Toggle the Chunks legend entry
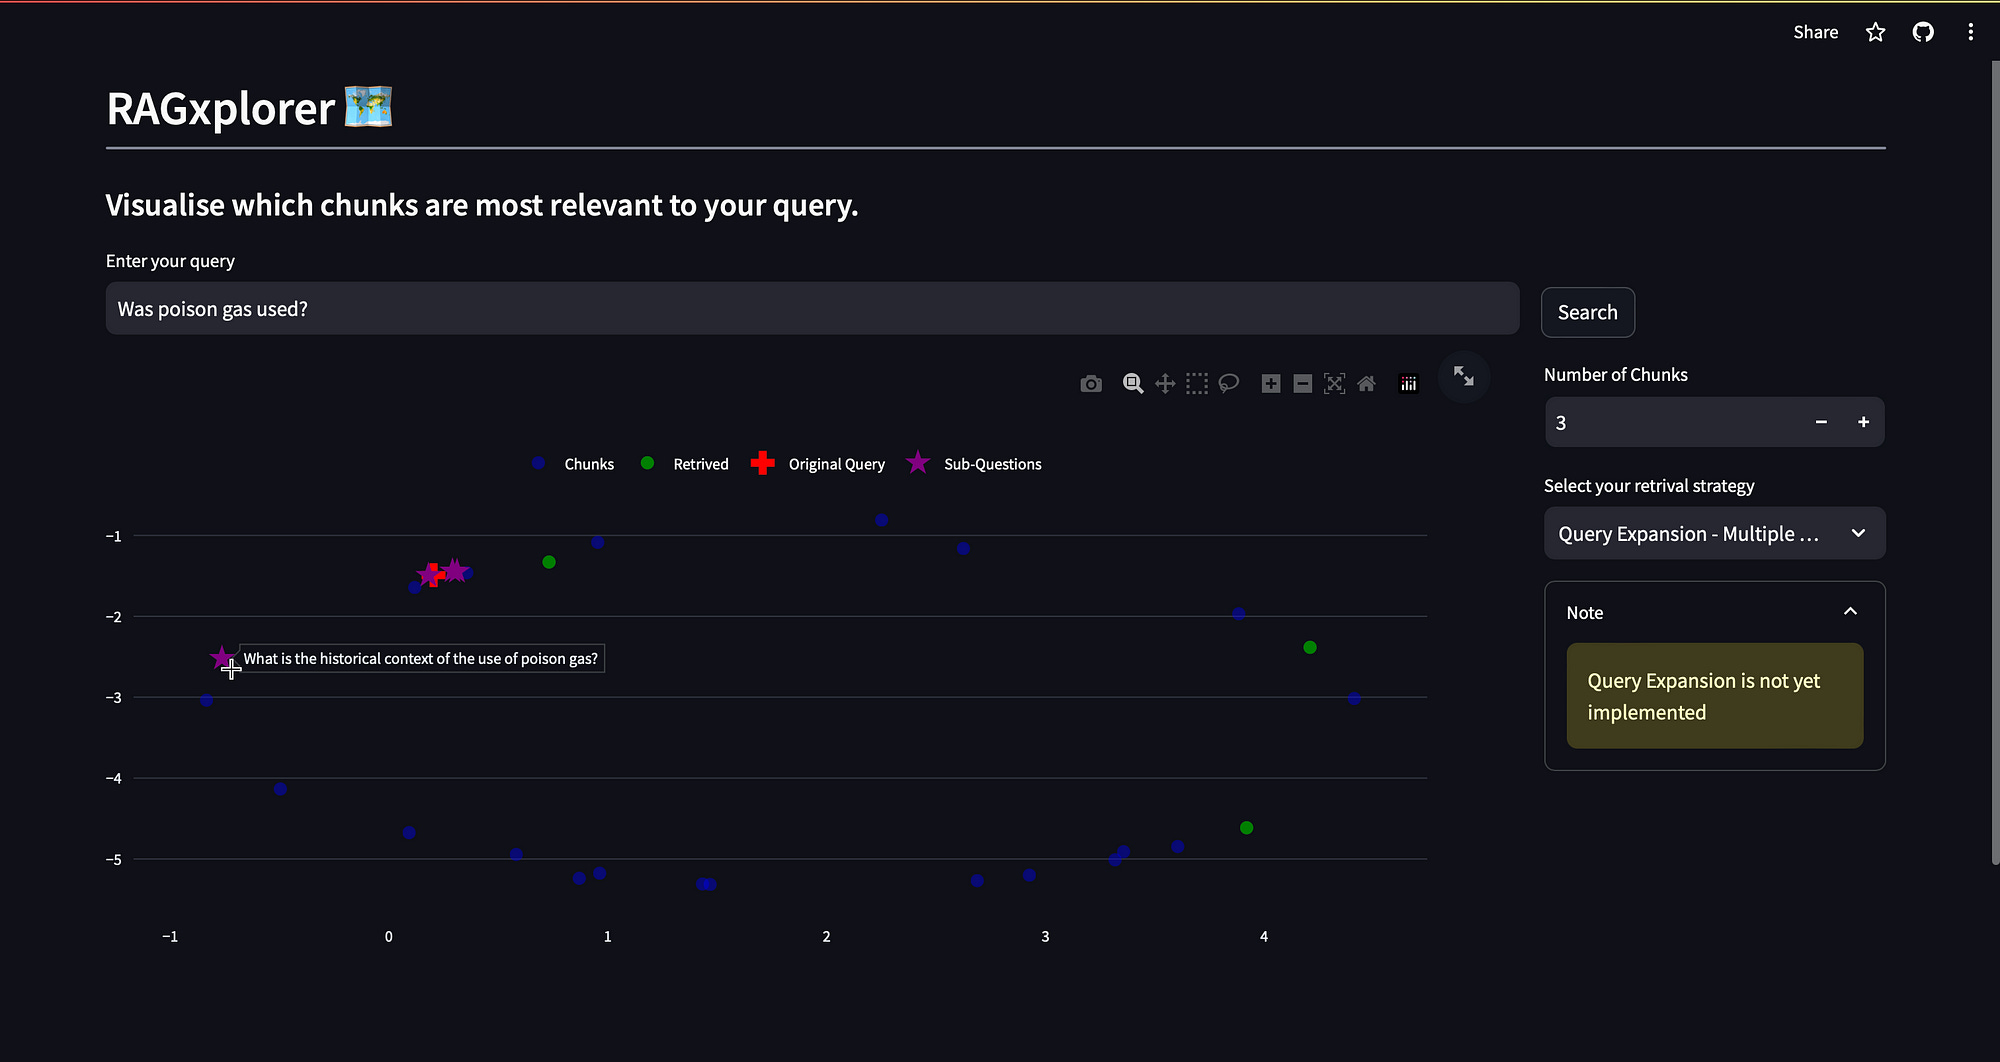 coord(588,463)
